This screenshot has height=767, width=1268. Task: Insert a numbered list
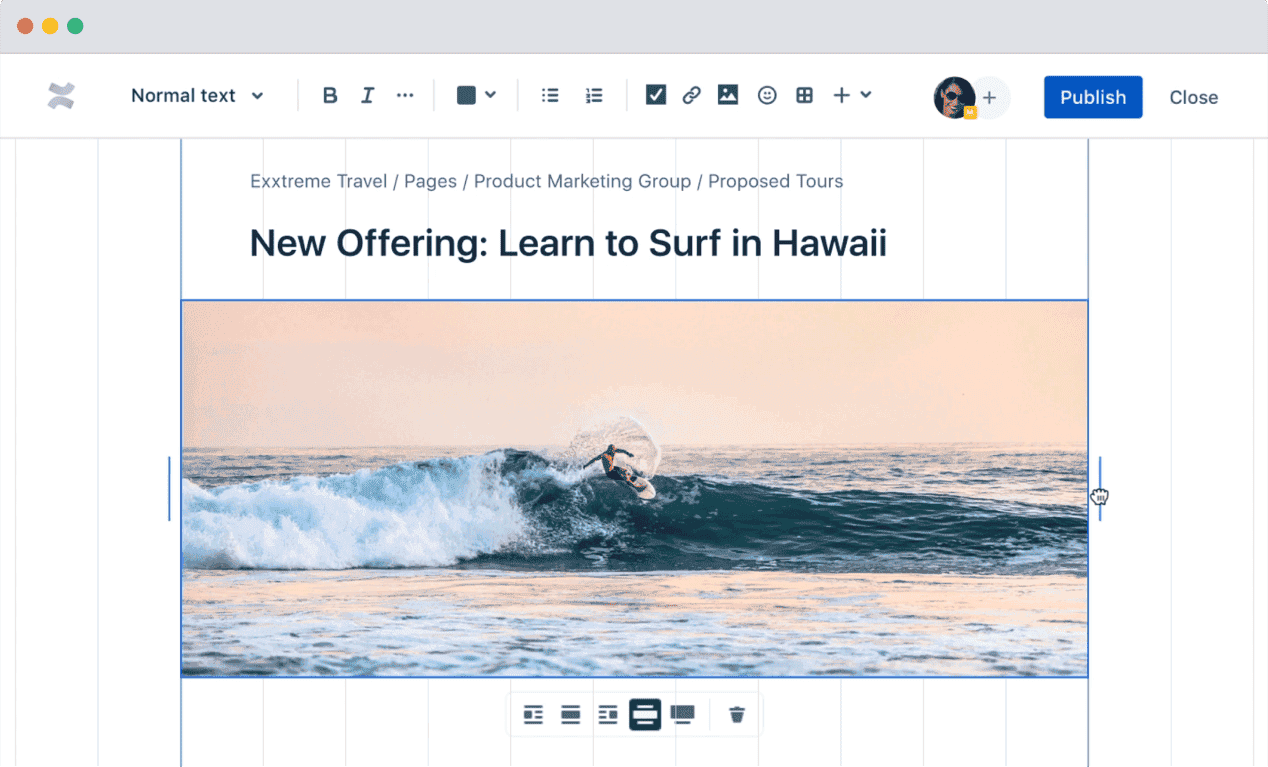click(594, 96)
